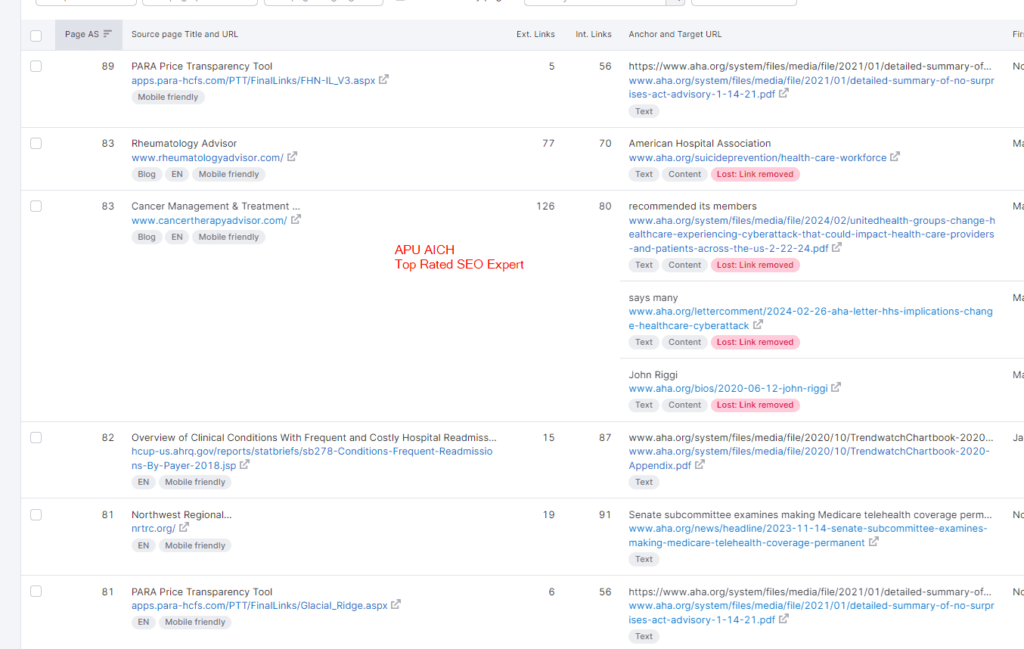Open the hcup-us.ahrq.gov statbriefs source URL
Image resolution: width=1024 pixels, height=649 pixels.
(x=311, y=451)
